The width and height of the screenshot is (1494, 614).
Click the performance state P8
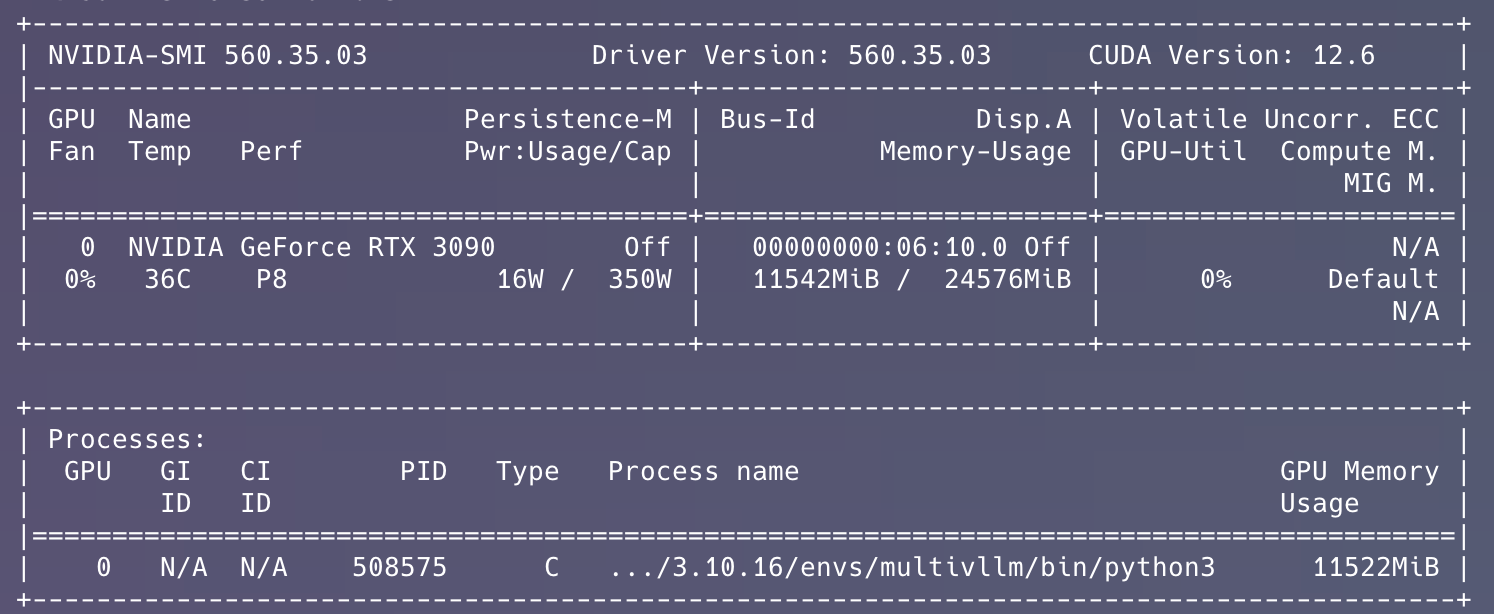point(271,279)
